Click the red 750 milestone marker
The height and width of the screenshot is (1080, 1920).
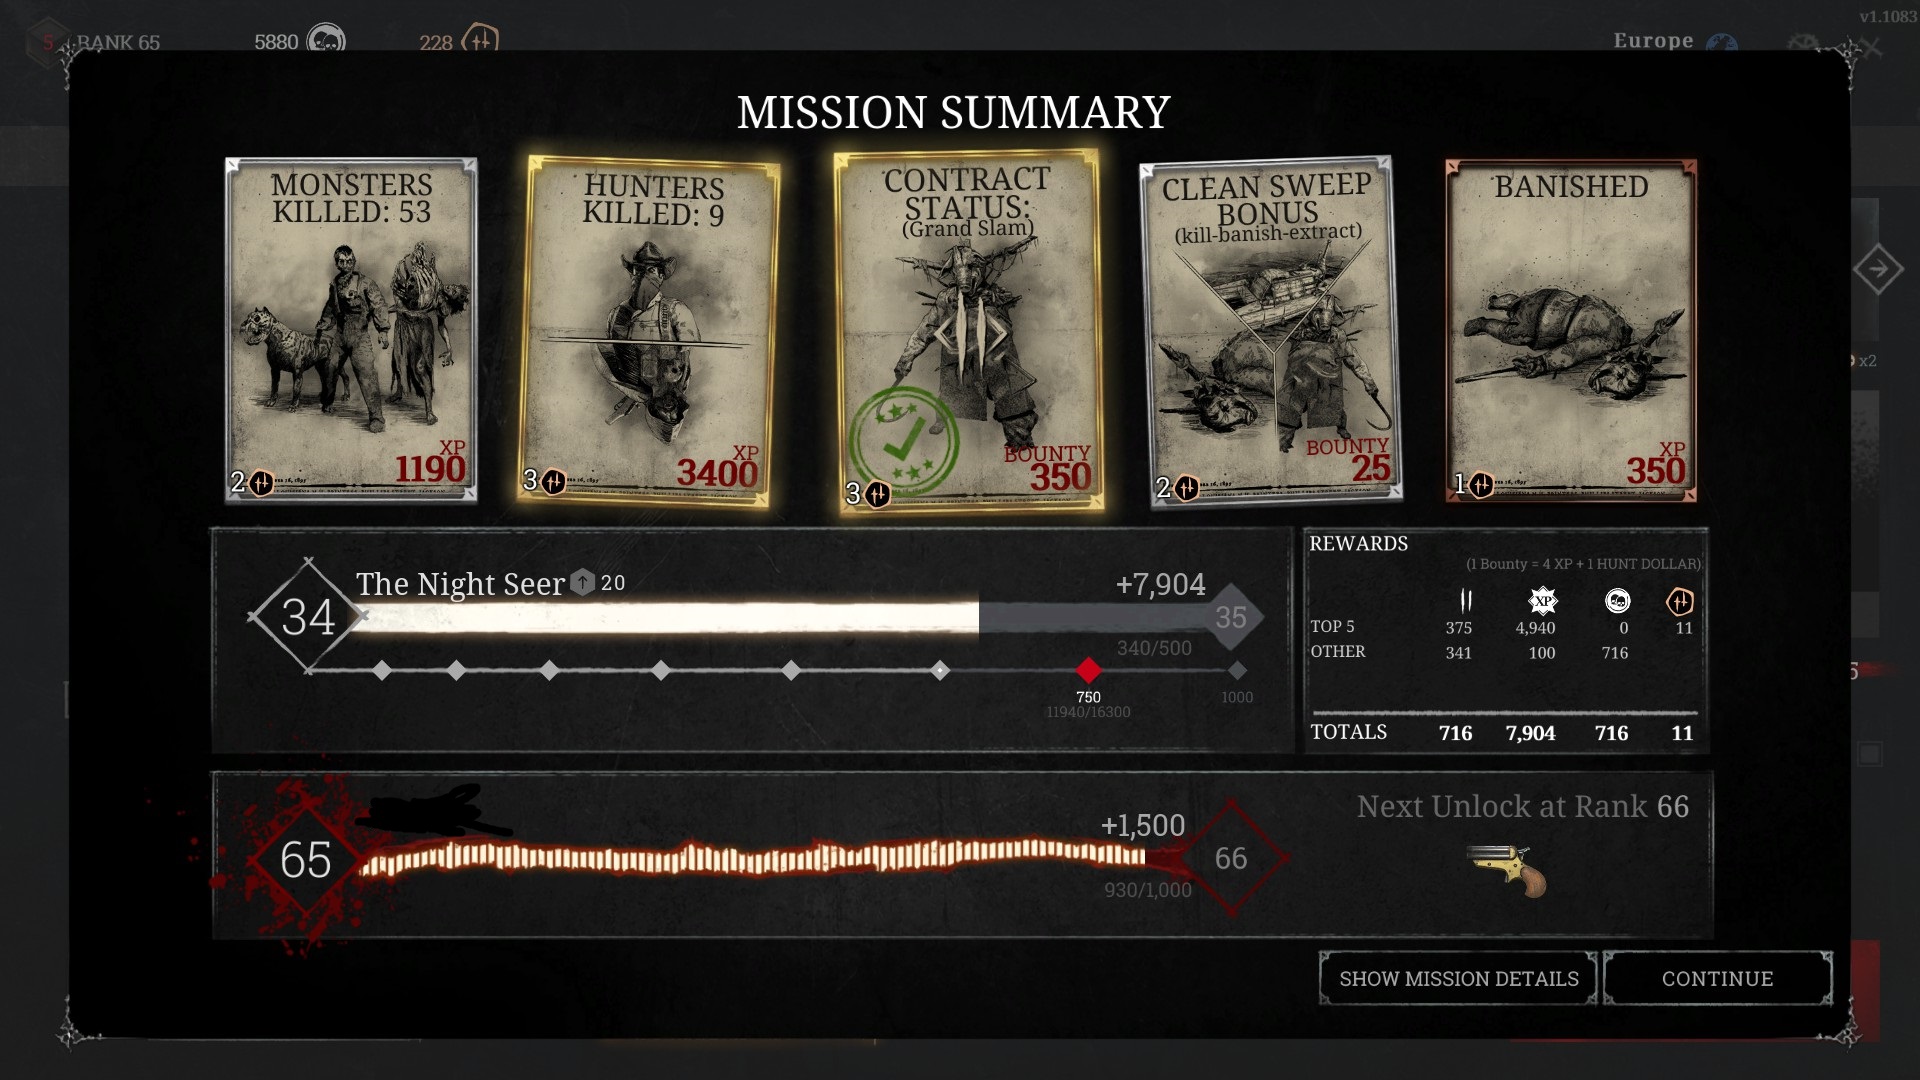coord(1088,670)
